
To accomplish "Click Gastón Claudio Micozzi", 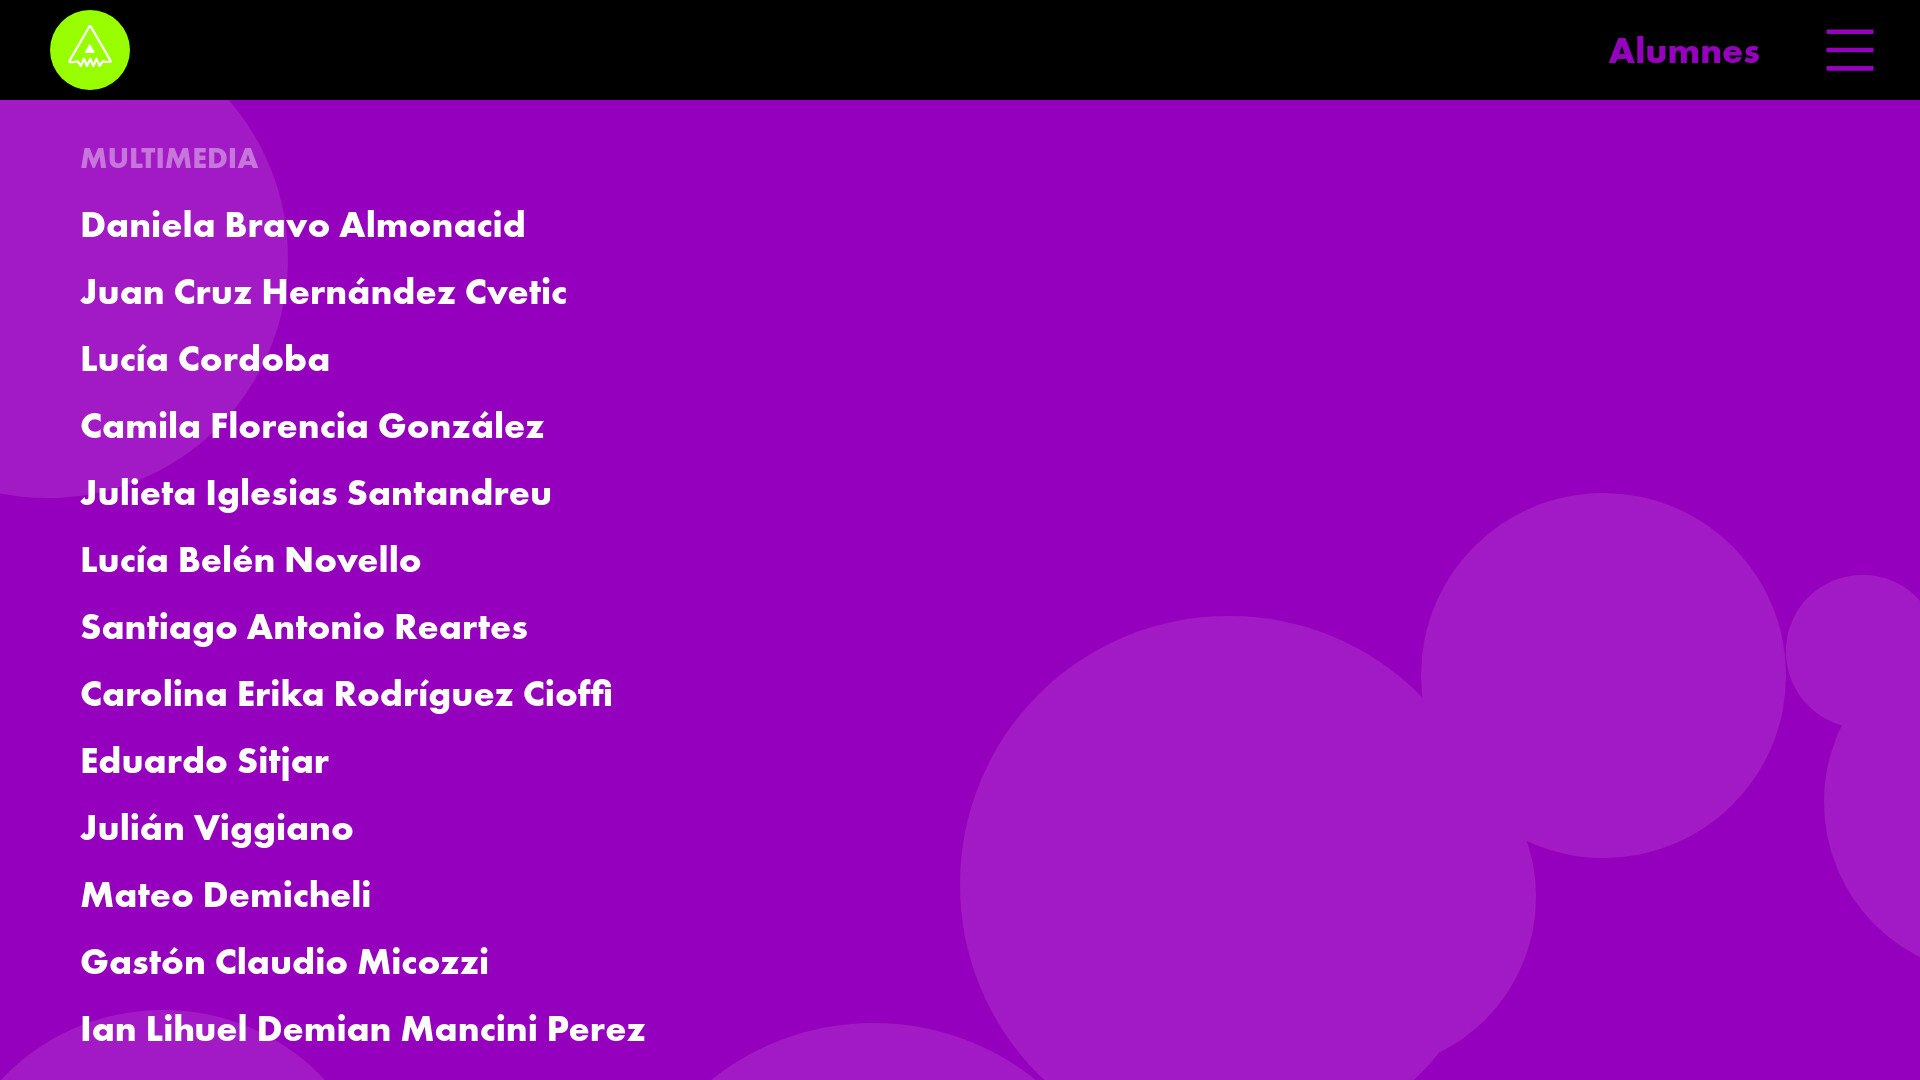I will [285, 962].
